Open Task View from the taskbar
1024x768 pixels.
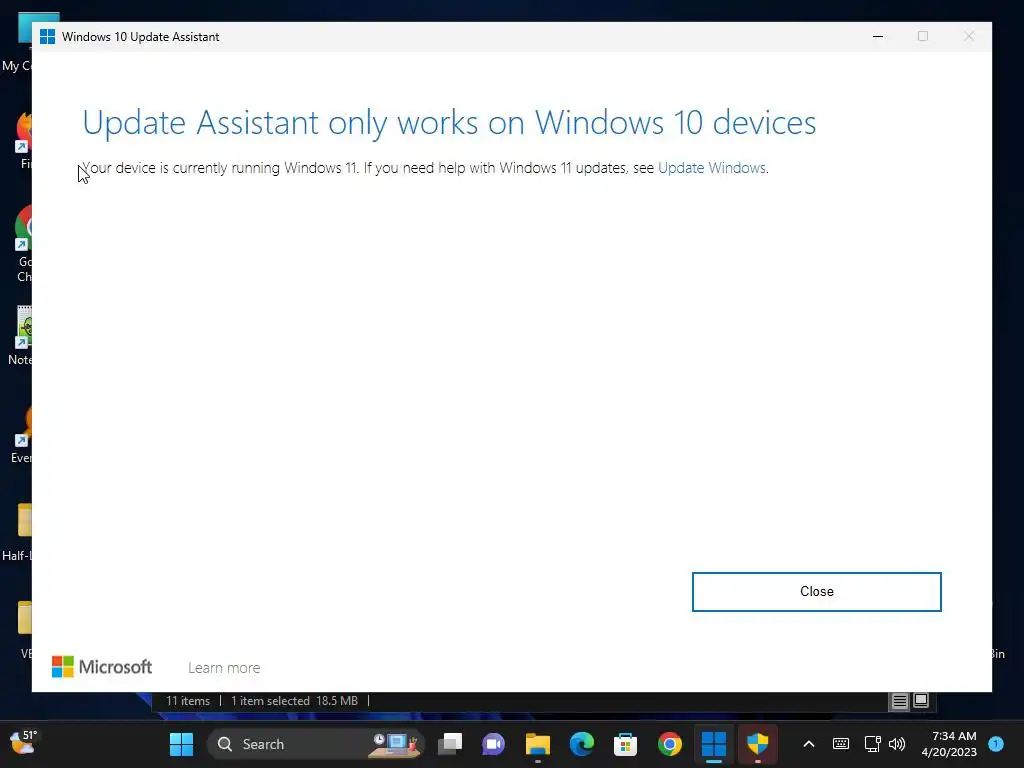(x=450, y=744)
